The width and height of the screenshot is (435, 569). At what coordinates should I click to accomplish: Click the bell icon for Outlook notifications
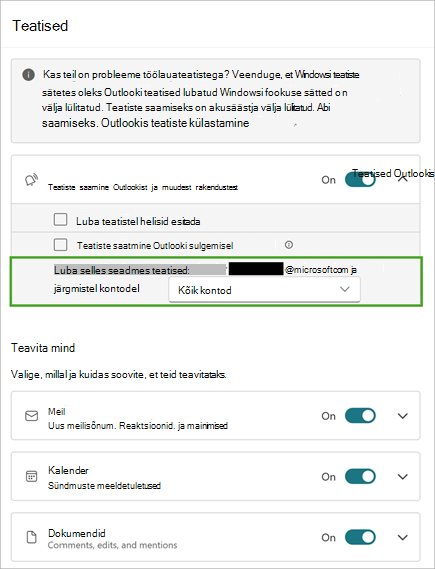[x=31, y=180]
